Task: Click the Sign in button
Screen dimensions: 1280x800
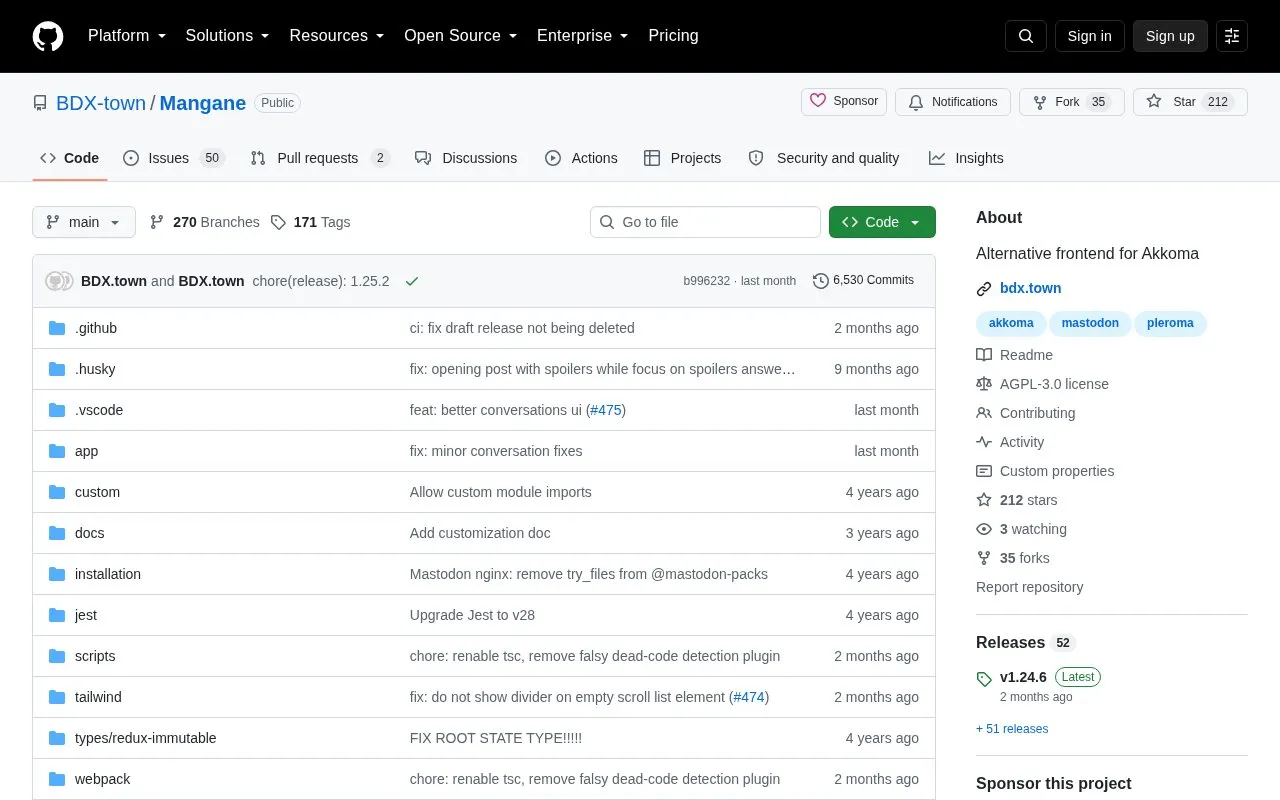Action: click(x=1090, y=36)
